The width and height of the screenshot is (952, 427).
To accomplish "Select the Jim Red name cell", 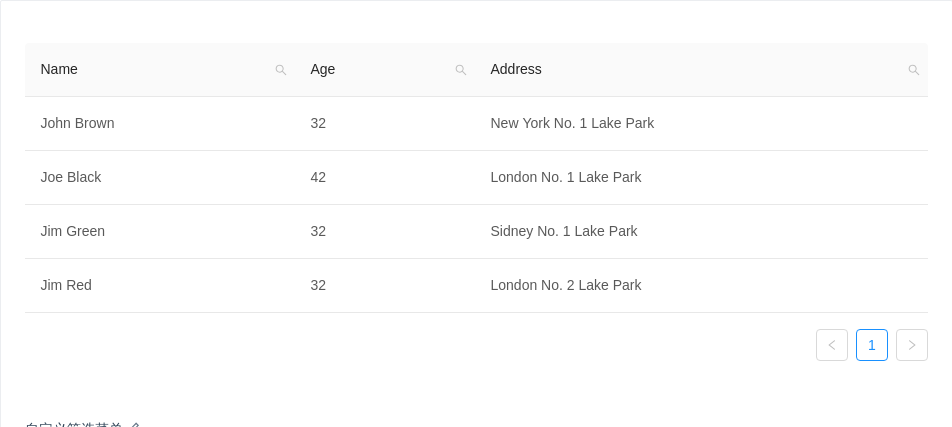I will (x=66, y=285).
